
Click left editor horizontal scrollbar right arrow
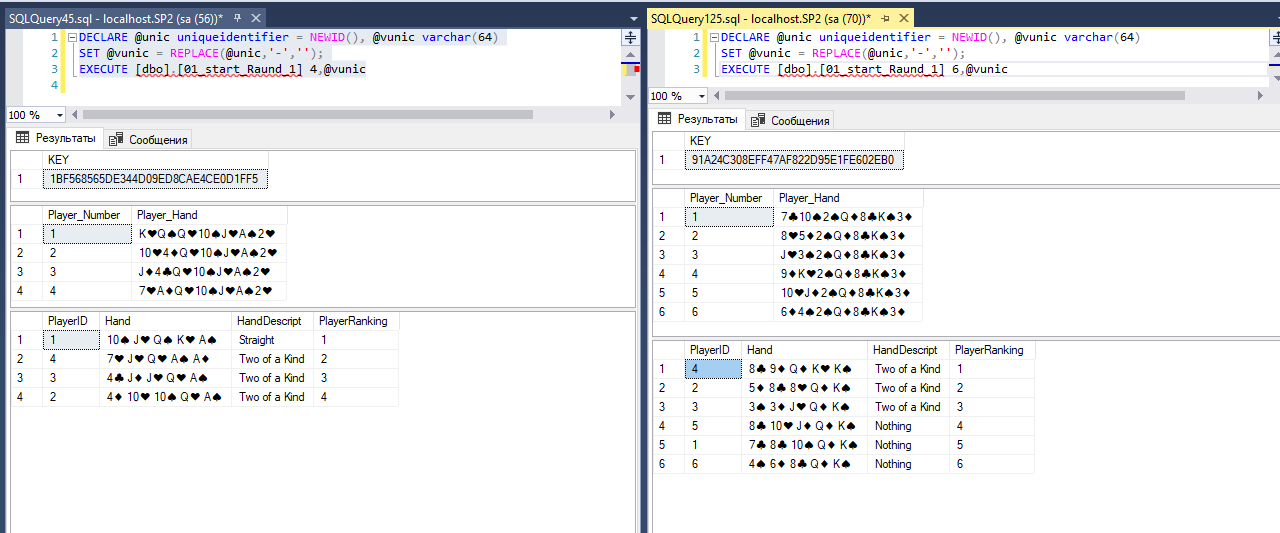point(612,115)
